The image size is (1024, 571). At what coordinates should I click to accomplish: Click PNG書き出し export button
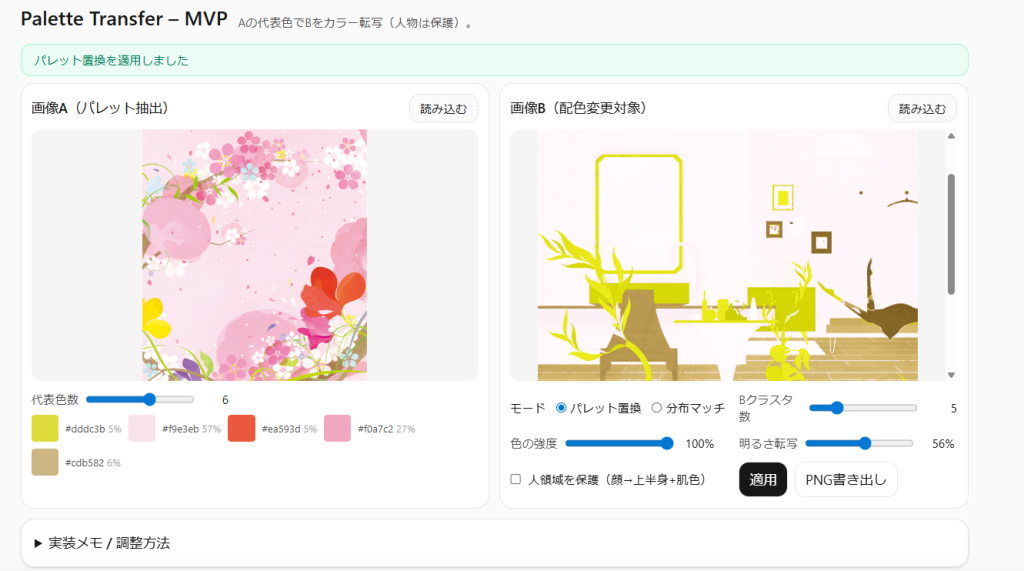(x=846, y=479)
